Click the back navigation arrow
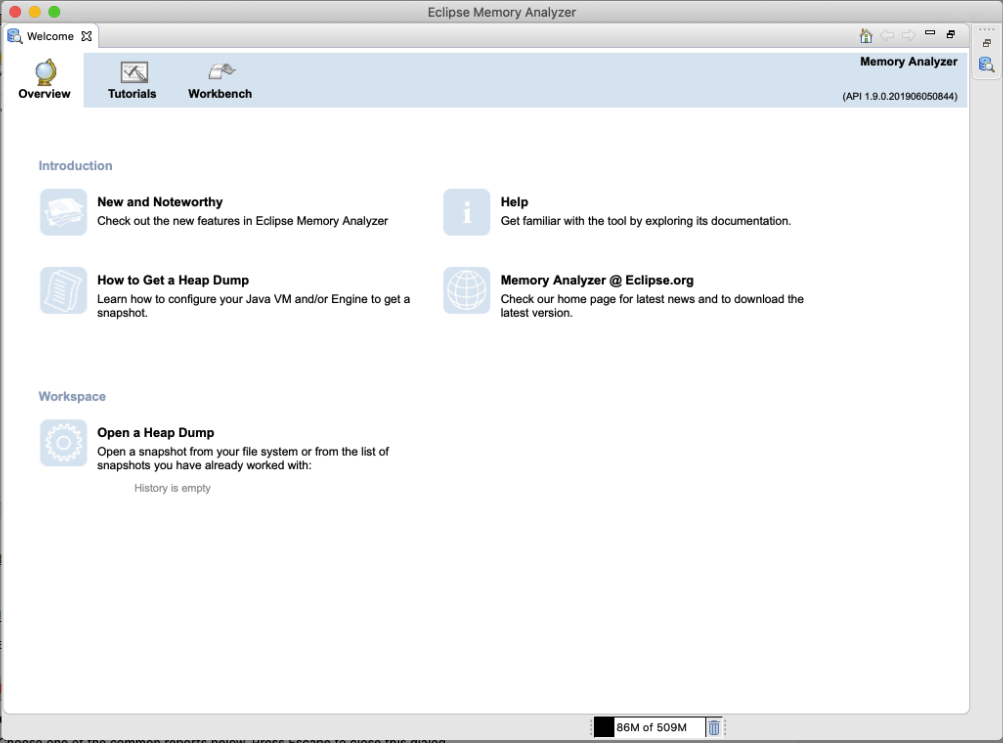Screen dimensions: 1003x743 click(x=887, y=35)
